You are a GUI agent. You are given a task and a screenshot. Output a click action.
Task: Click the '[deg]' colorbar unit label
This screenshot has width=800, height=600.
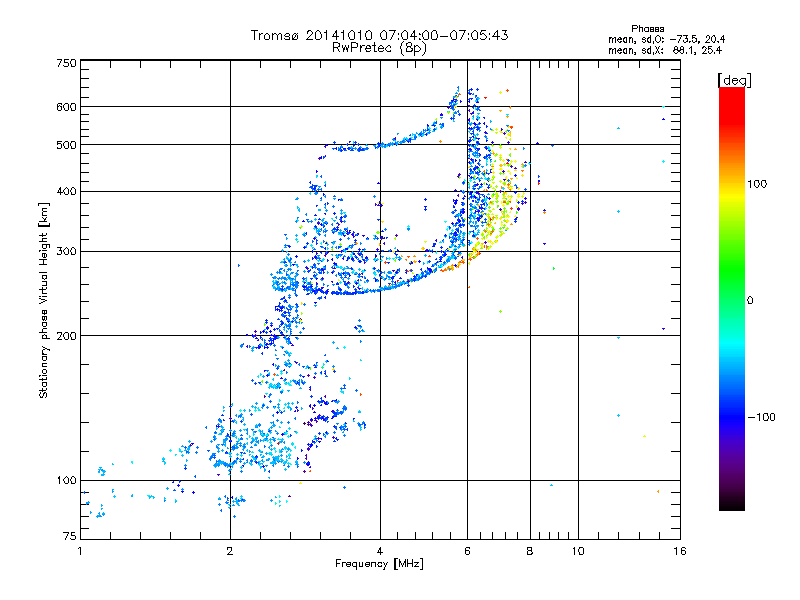click(734, 80)
